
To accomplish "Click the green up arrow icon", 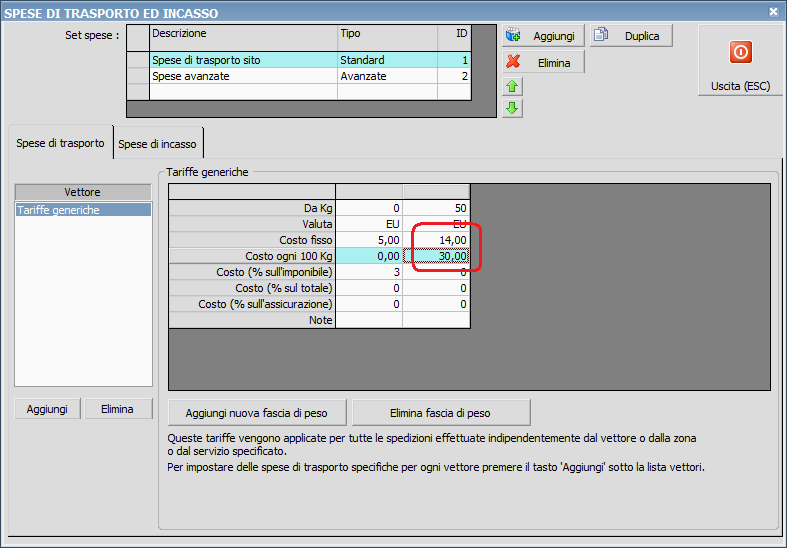I will 512,86.
